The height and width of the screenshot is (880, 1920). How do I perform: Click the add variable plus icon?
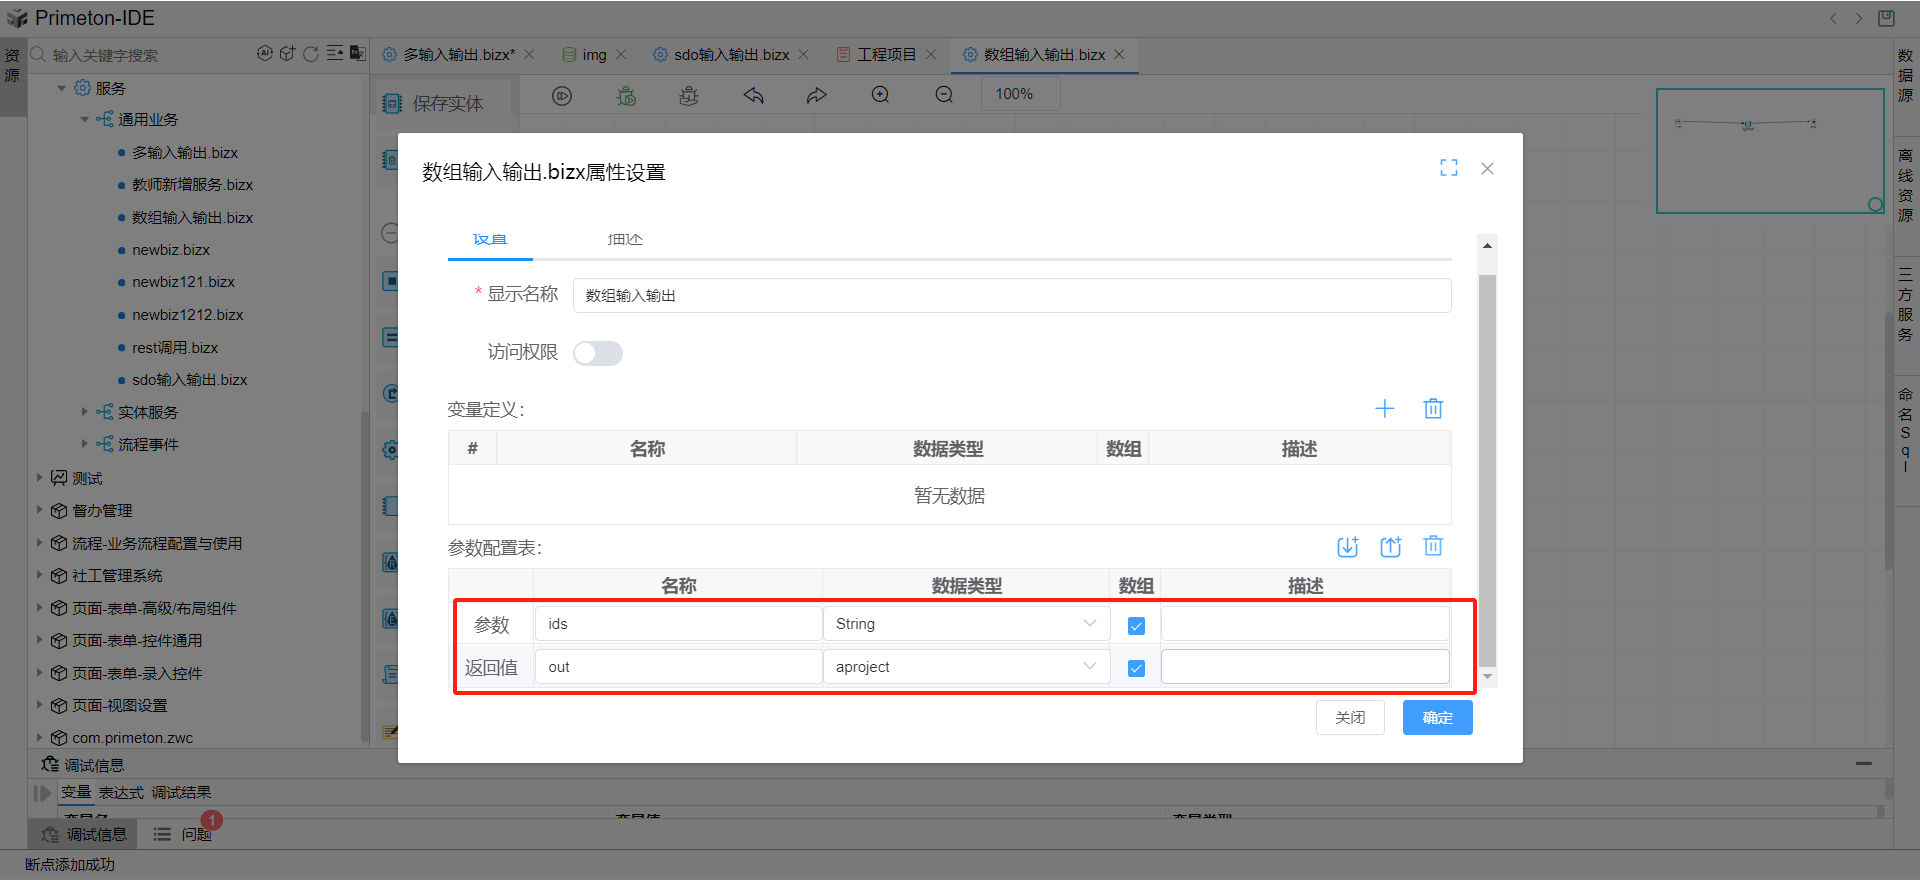coord(1384,408)
